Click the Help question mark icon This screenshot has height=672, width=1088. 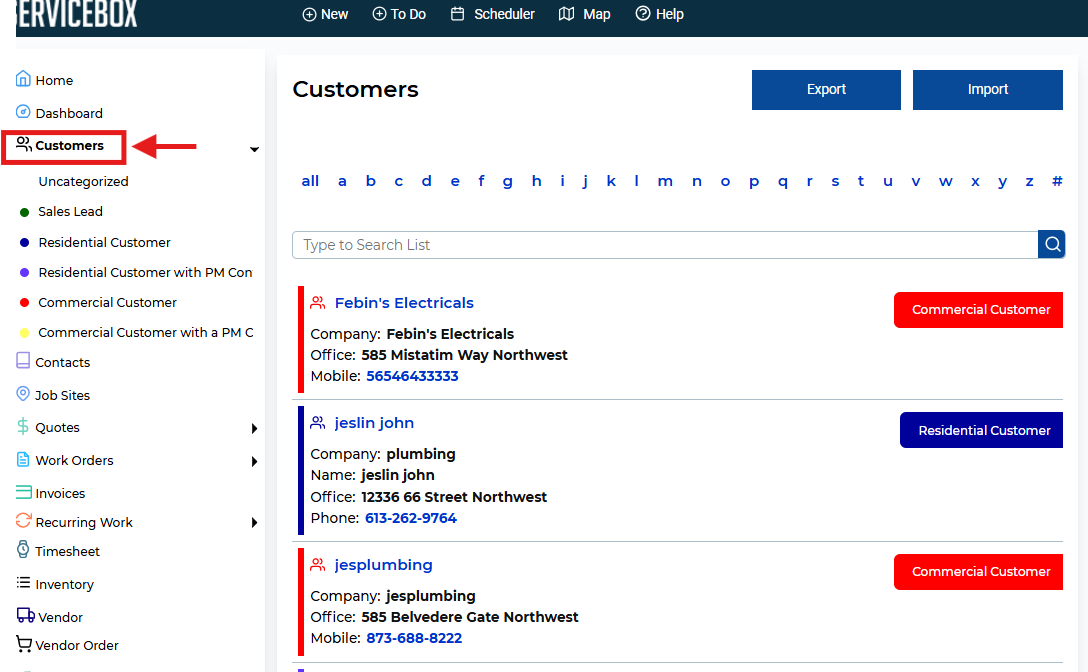(643, 14)
